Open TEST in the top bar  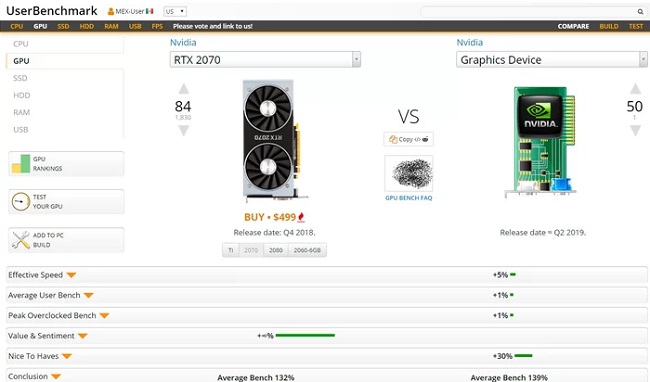[x=636, y=26]
